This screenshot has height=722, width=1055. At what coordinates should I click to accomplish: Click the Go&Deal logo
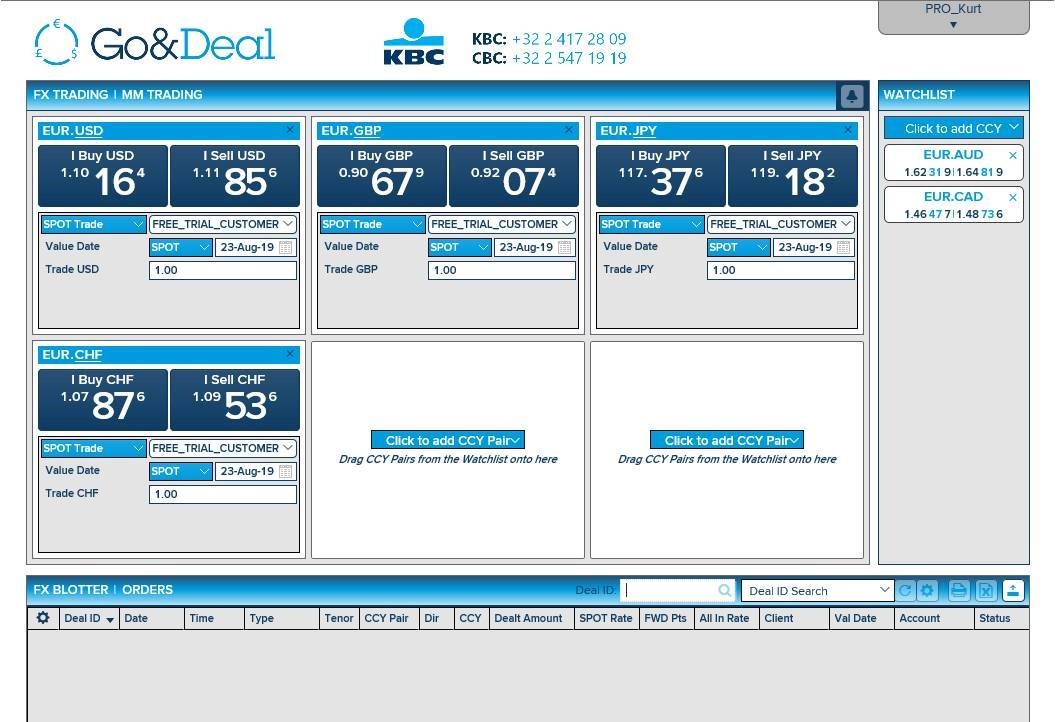(x=155, y=42)
